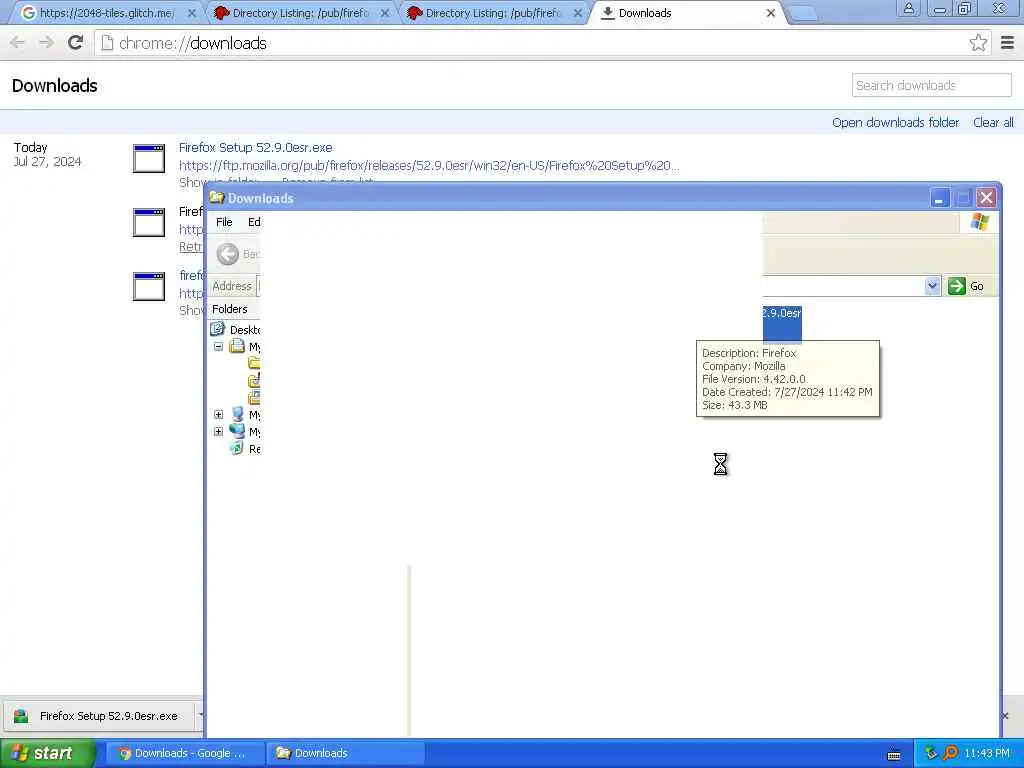Image resolution: width=1024 pixels, height=768 pixels.
Task: Click the file icon beside Firefox Setup 52.9.0esr.exe
Action: pos(149,159)
